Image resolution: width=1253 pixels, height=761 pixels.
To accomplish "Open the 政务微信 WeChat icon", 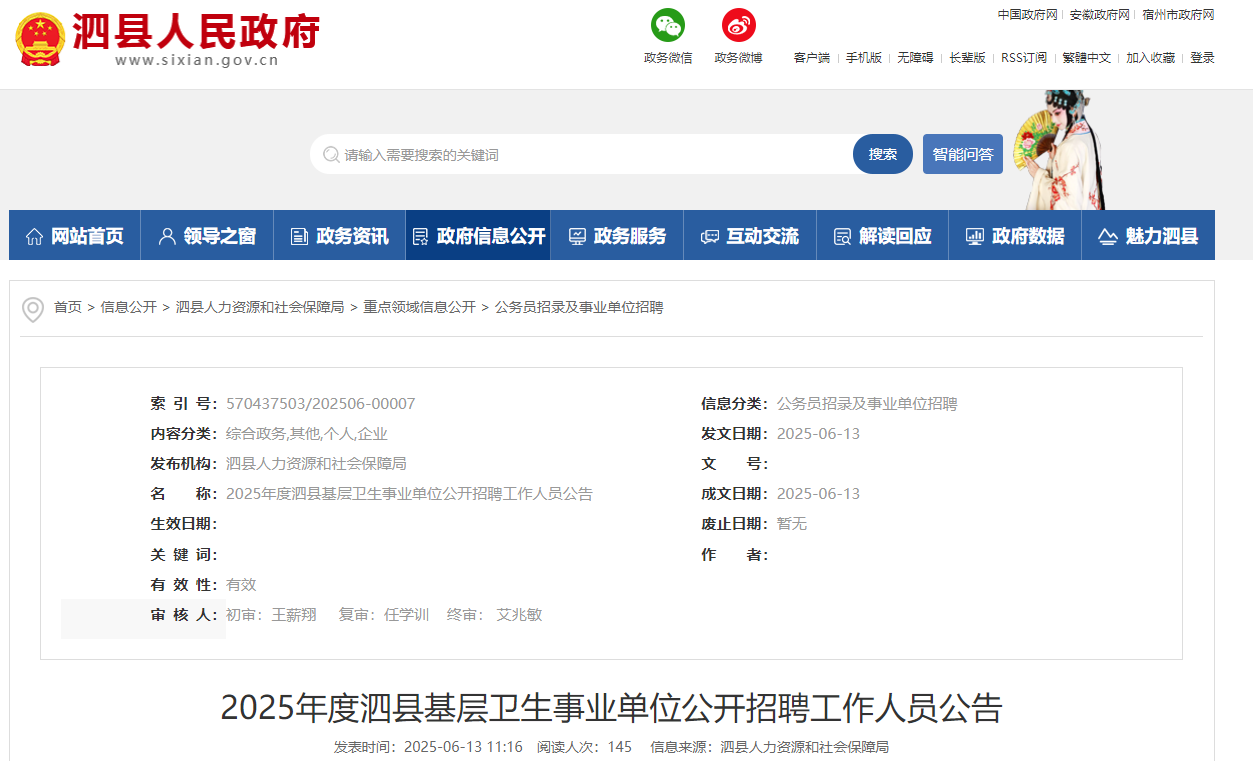I will point(668,25).
